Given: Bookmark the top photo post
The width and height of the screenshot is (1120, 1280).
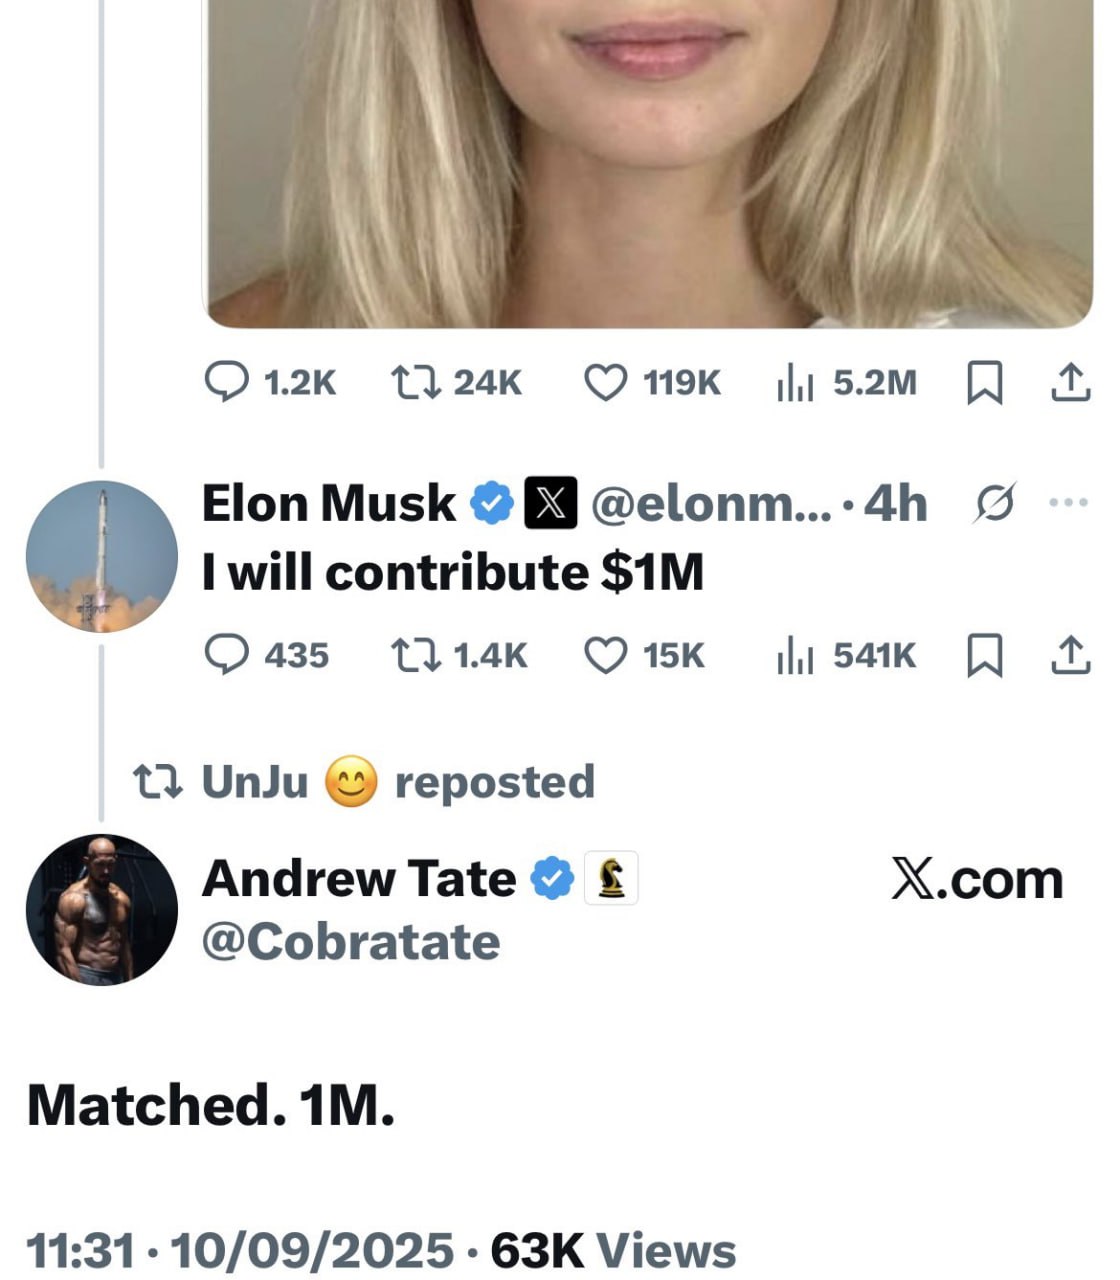Looking at the screenshot, I should pyautogui.click(x=984, y=382).
